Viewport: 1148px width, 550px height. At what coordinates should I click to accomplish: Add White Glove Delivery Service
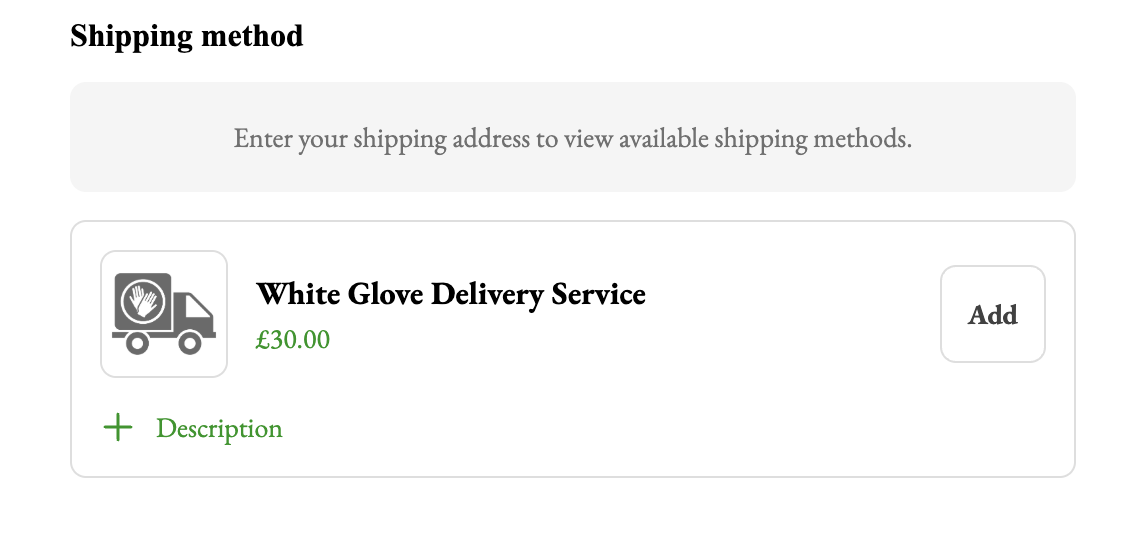pos(993,314)
